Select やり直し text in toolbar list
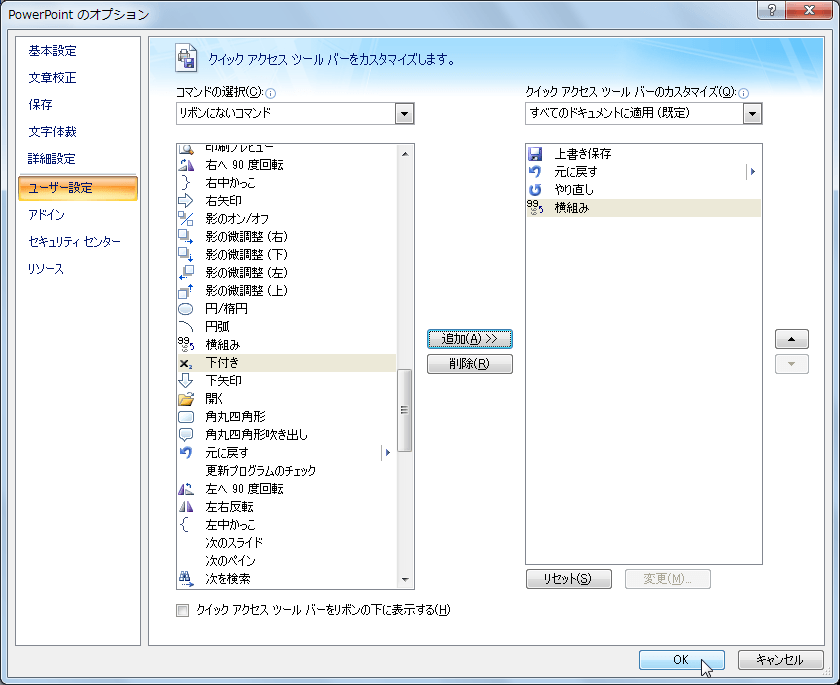 coord(574,190)
